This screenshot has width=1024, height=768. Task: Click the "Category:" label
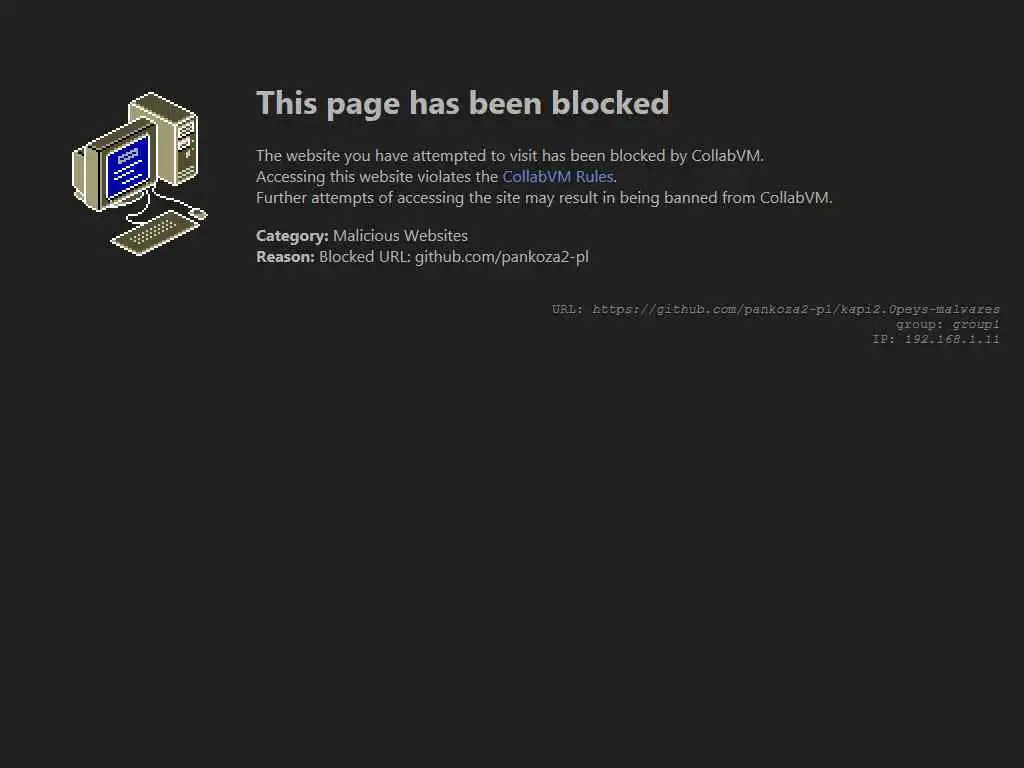[292, 236]
